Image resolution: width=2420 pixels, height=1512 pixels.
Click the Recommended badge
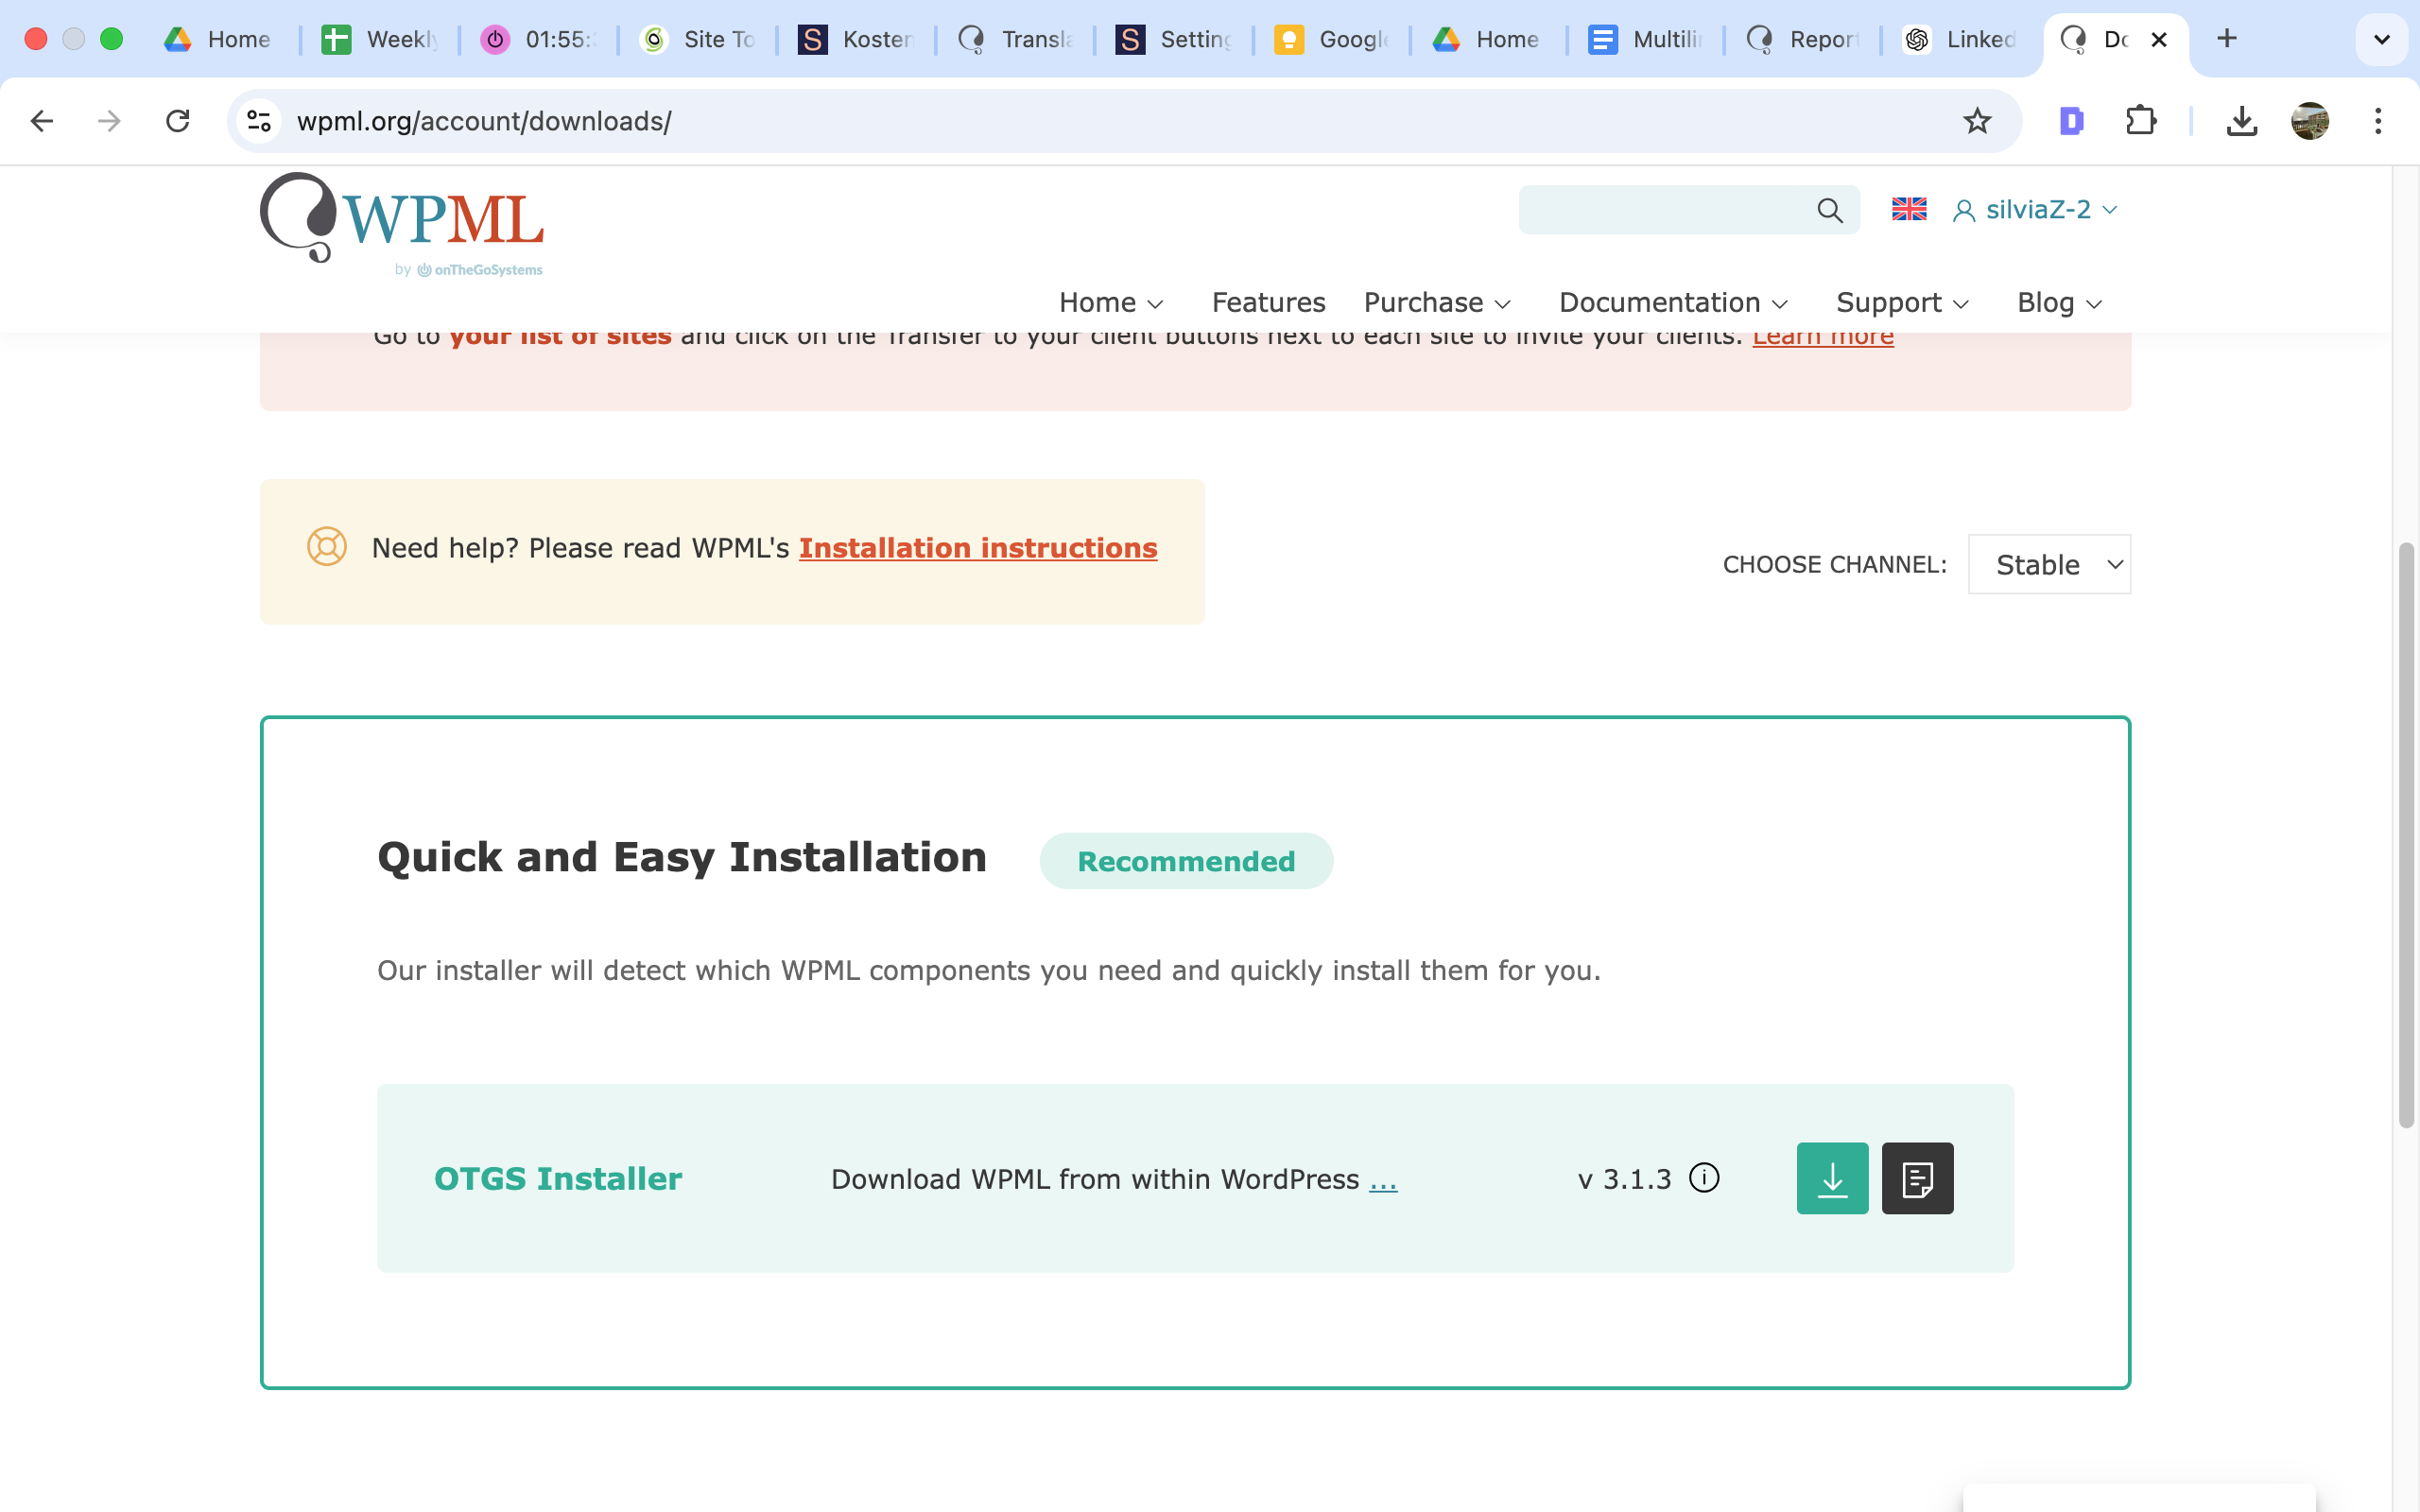coord(1186,861)
